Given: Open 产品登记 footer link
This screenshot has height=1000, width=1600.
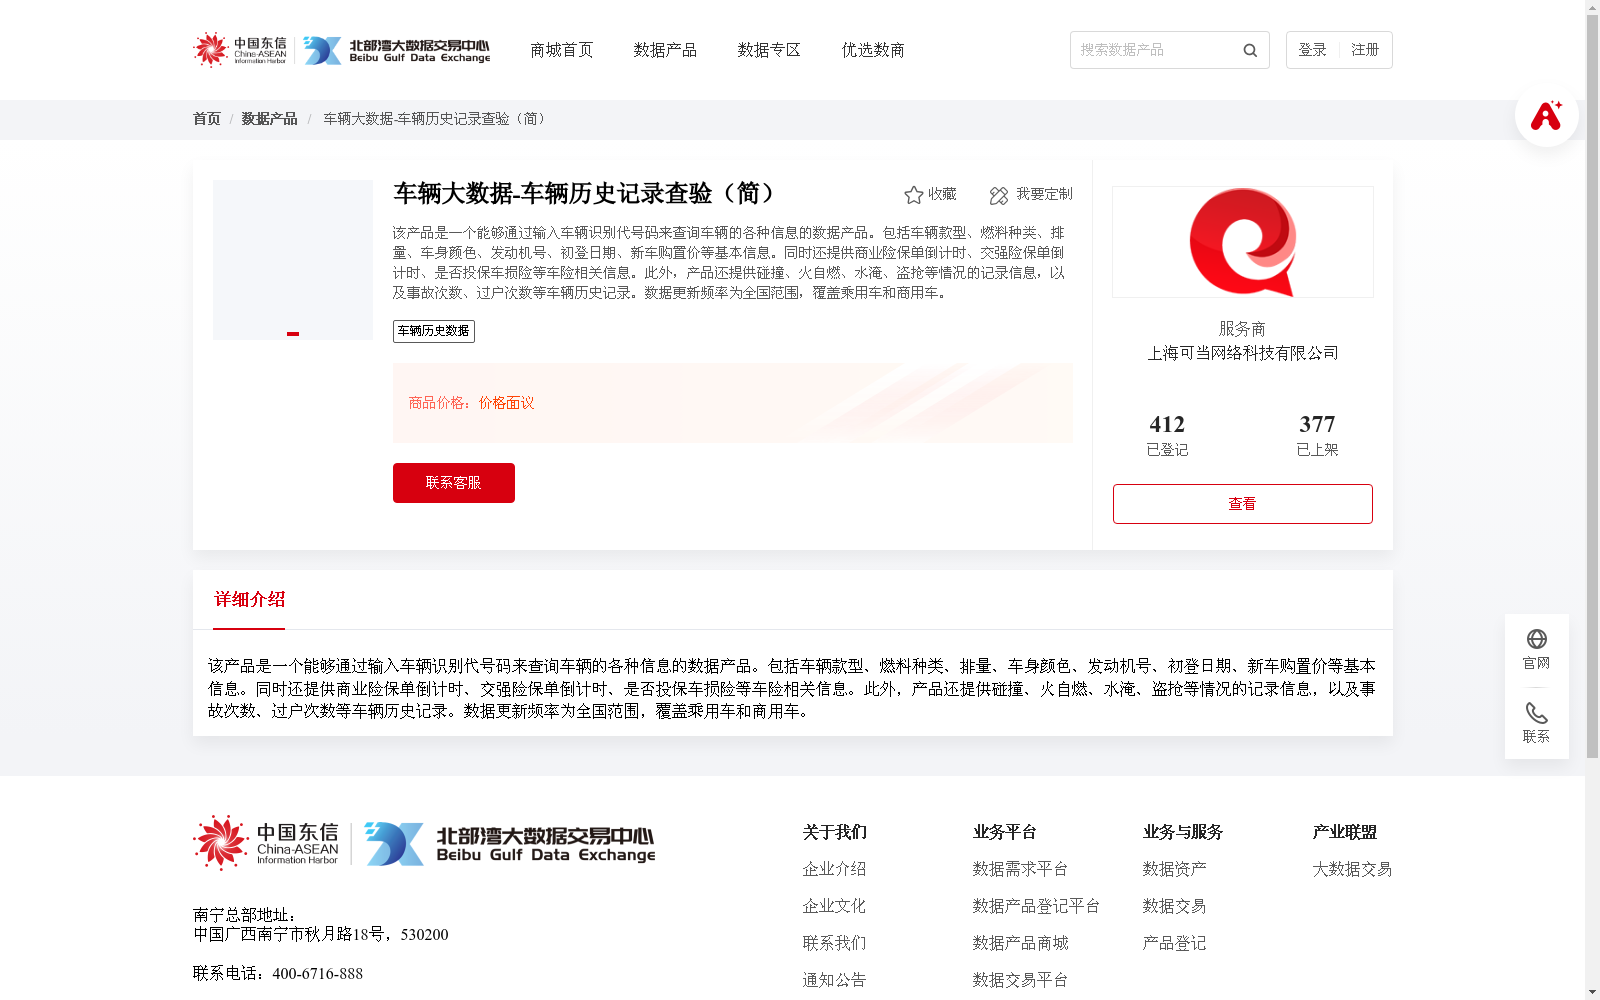Looking at the screenshot, I should (x=1174, y=944).
